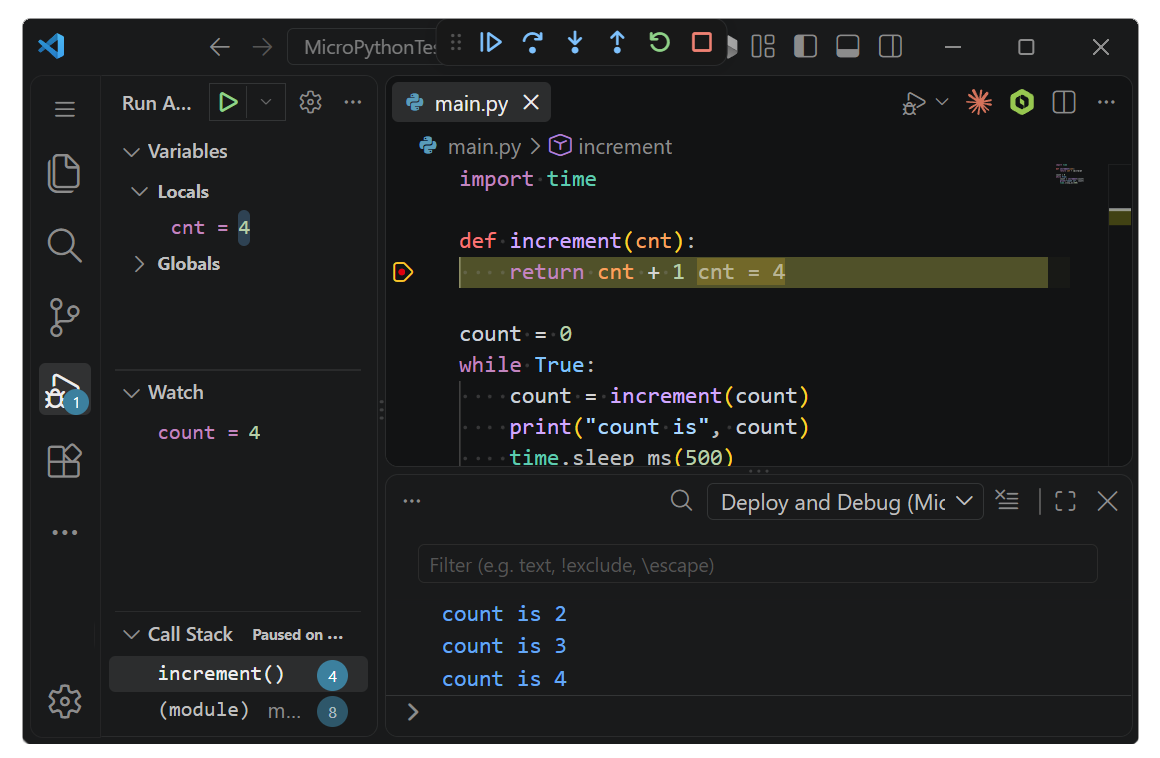
Task: Open the Manage gear at bottom left
Action: [x=64, y=701]
